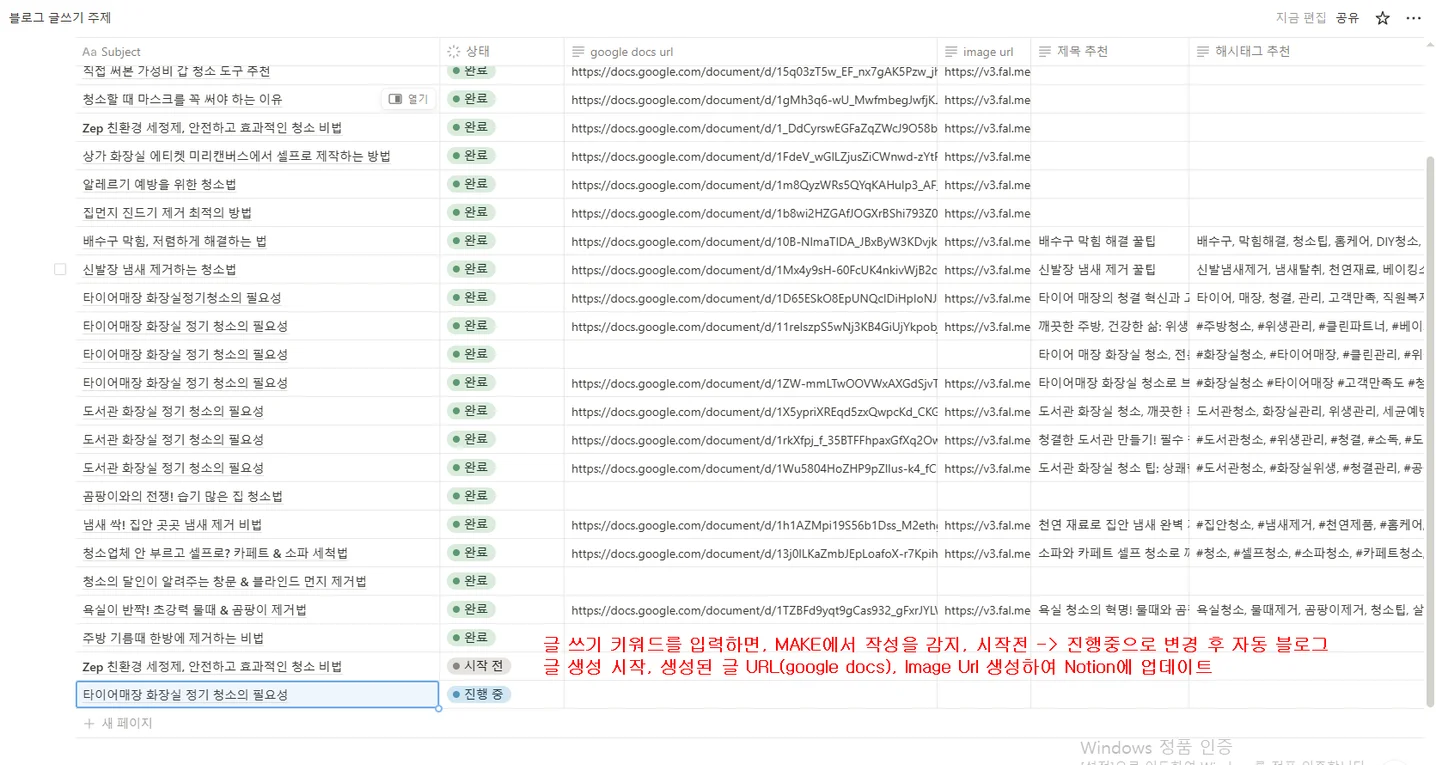Tick the checkbox beside 신발장 냄새 제거하는 청소법
Screen dimensions: 1436x765
[x=60, y=270]
